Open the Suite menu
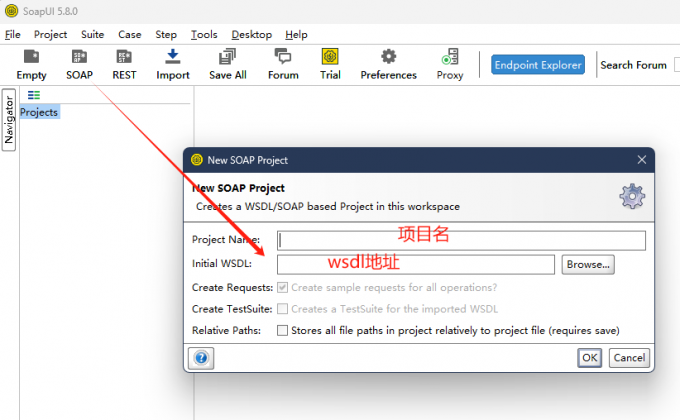Viewport: 680px width, 420px height. click(92, 35)
